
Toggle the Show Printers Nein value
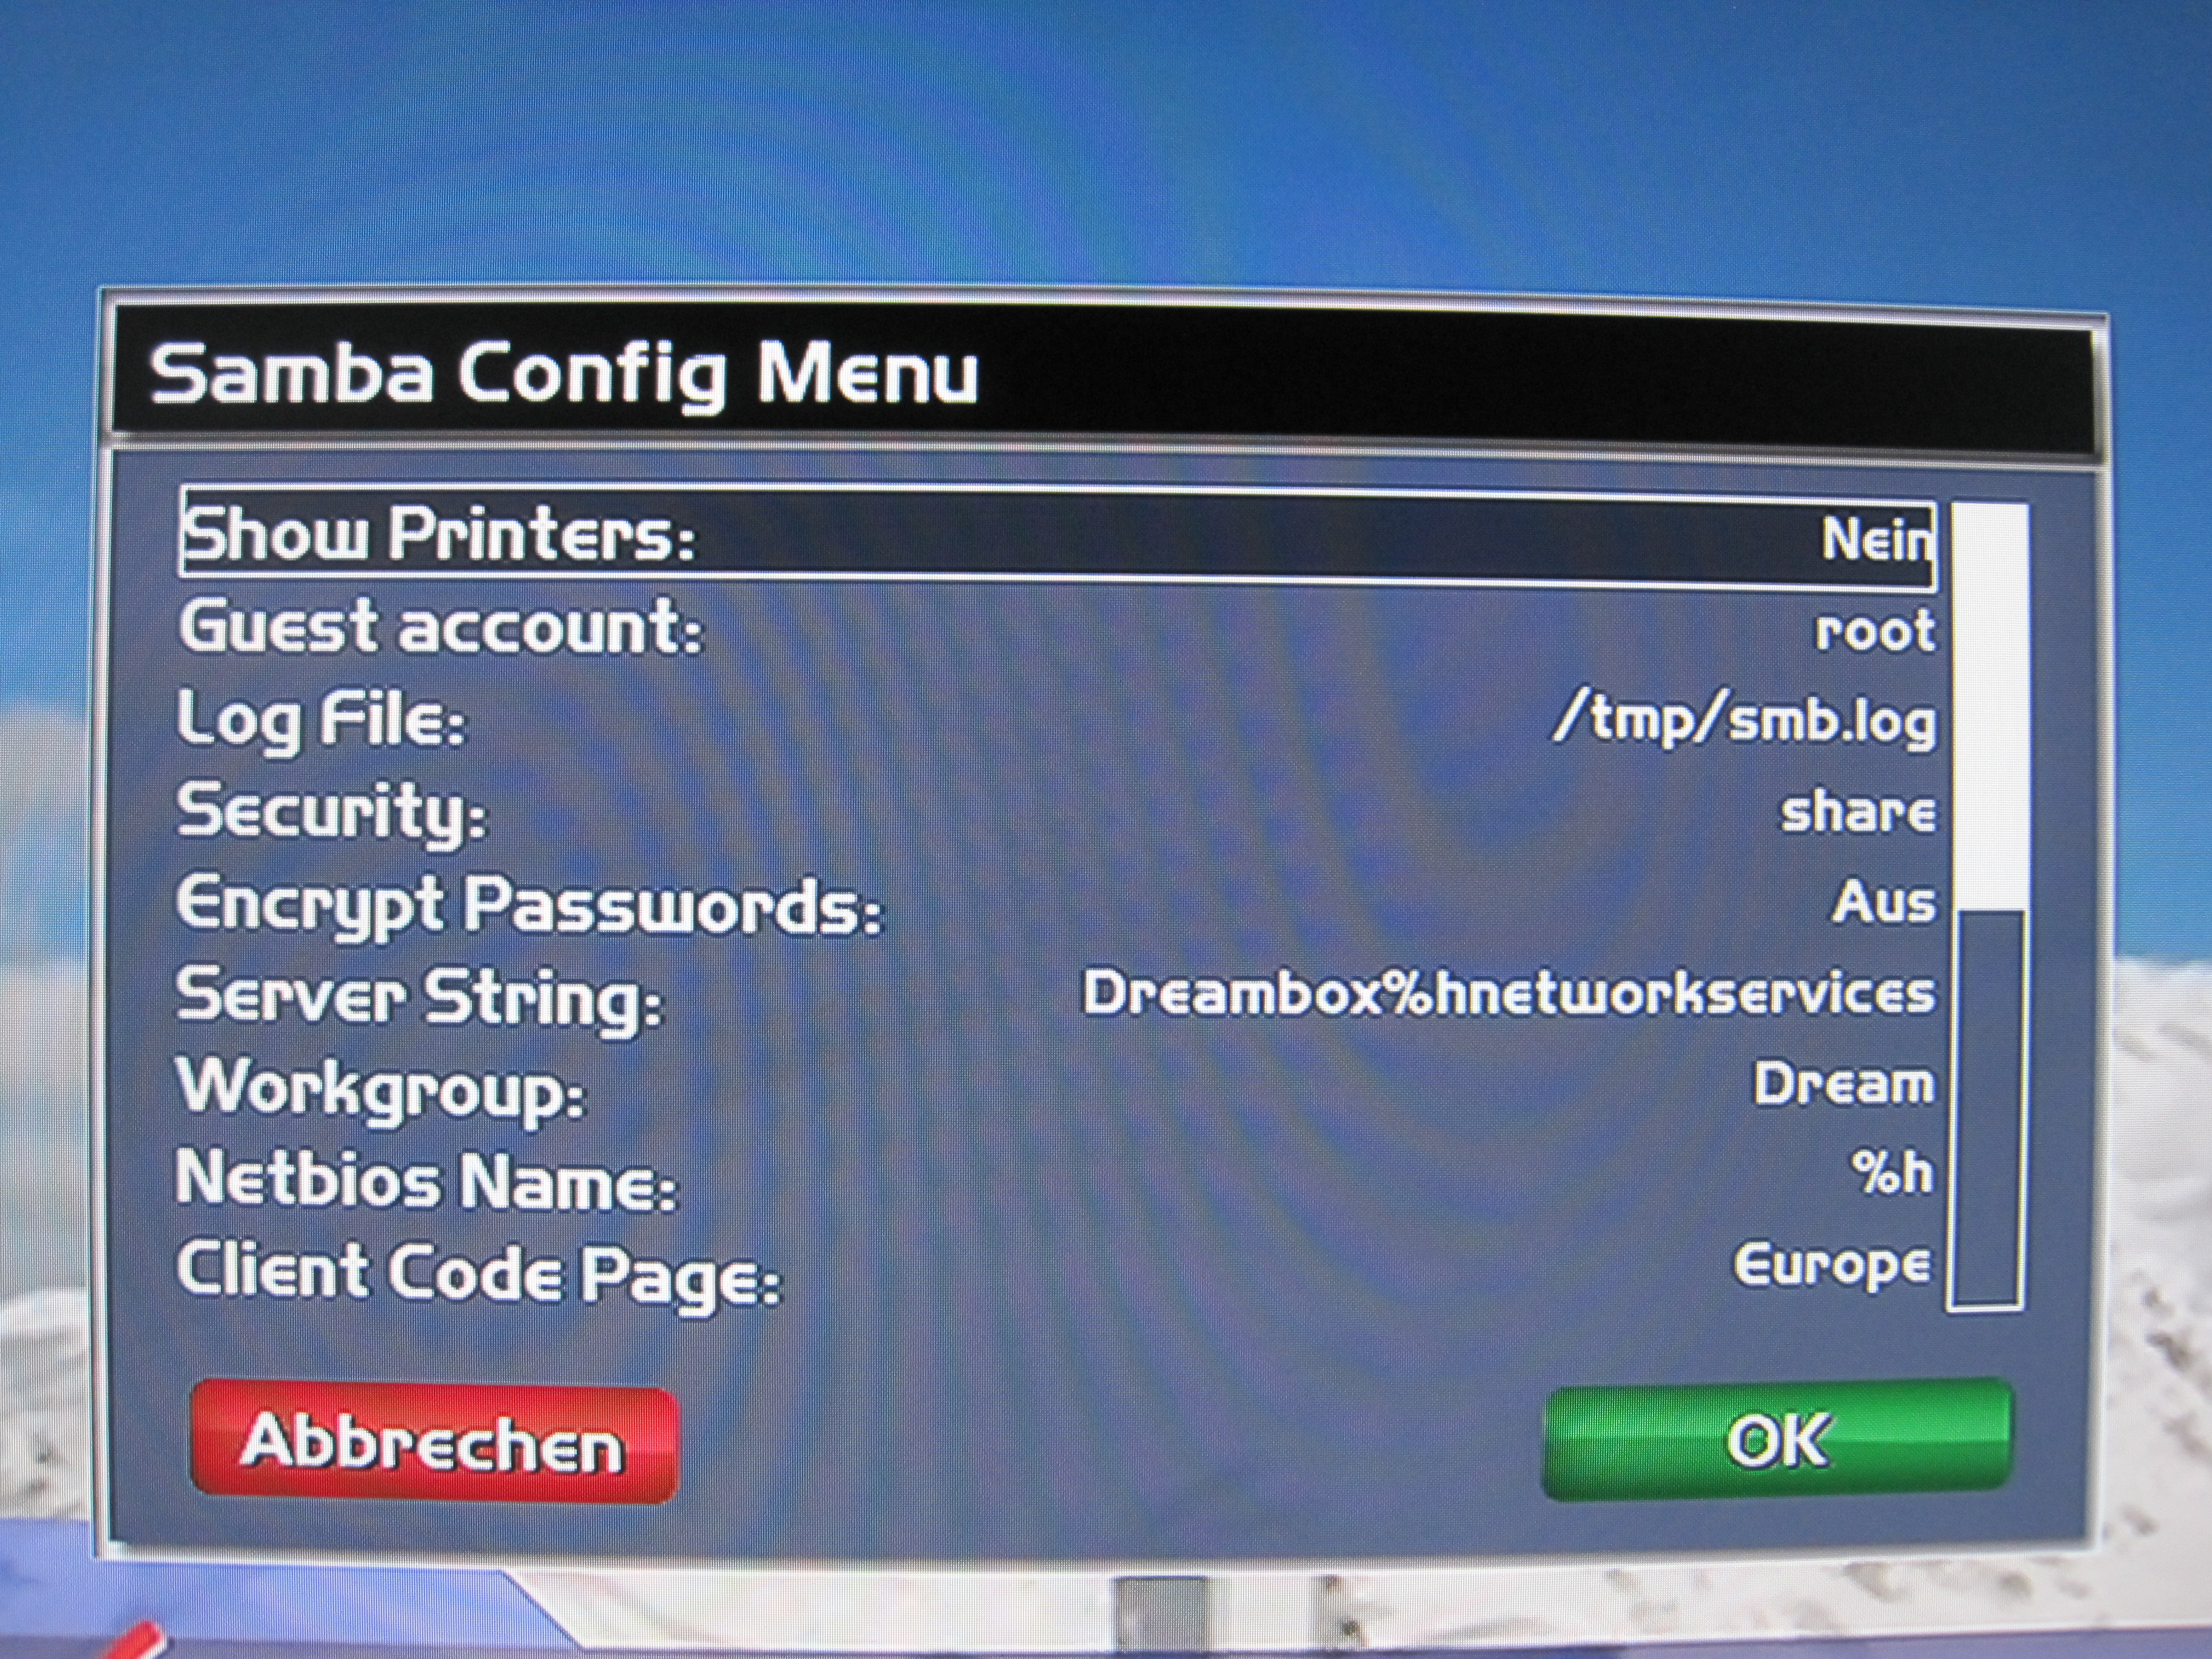coord(1876,540)
